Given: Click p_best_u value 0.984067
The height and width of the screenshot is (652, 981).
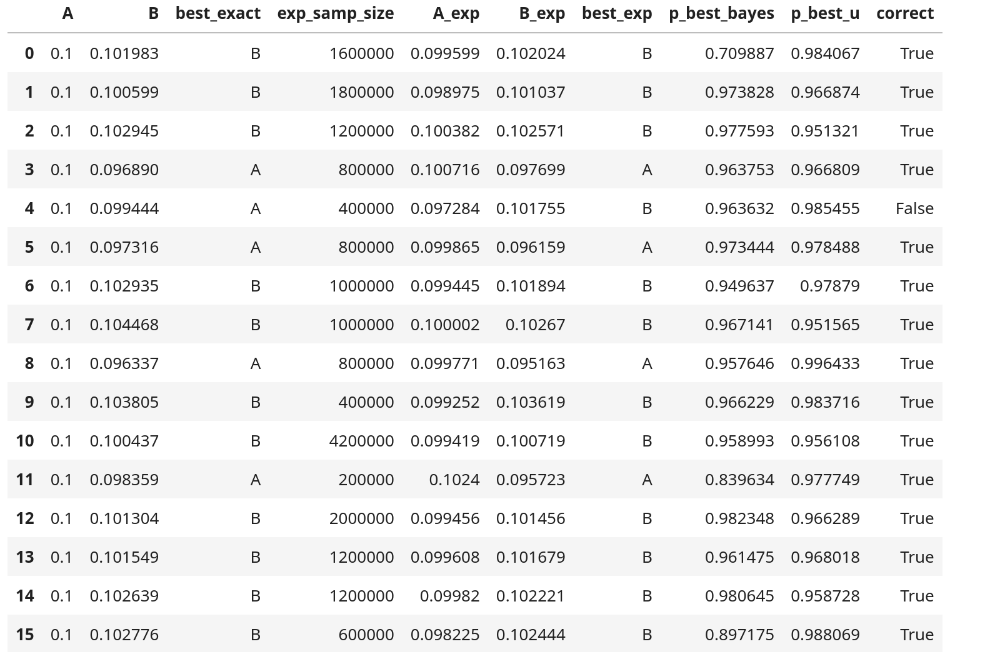Looking at the screenshot, I should click(825, 54).
